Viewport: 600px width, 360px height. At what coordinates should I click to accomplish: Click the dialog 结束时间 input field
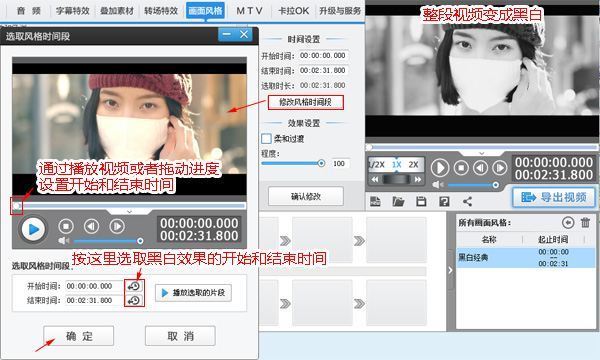pyautogui.click(x=93, y=301)
